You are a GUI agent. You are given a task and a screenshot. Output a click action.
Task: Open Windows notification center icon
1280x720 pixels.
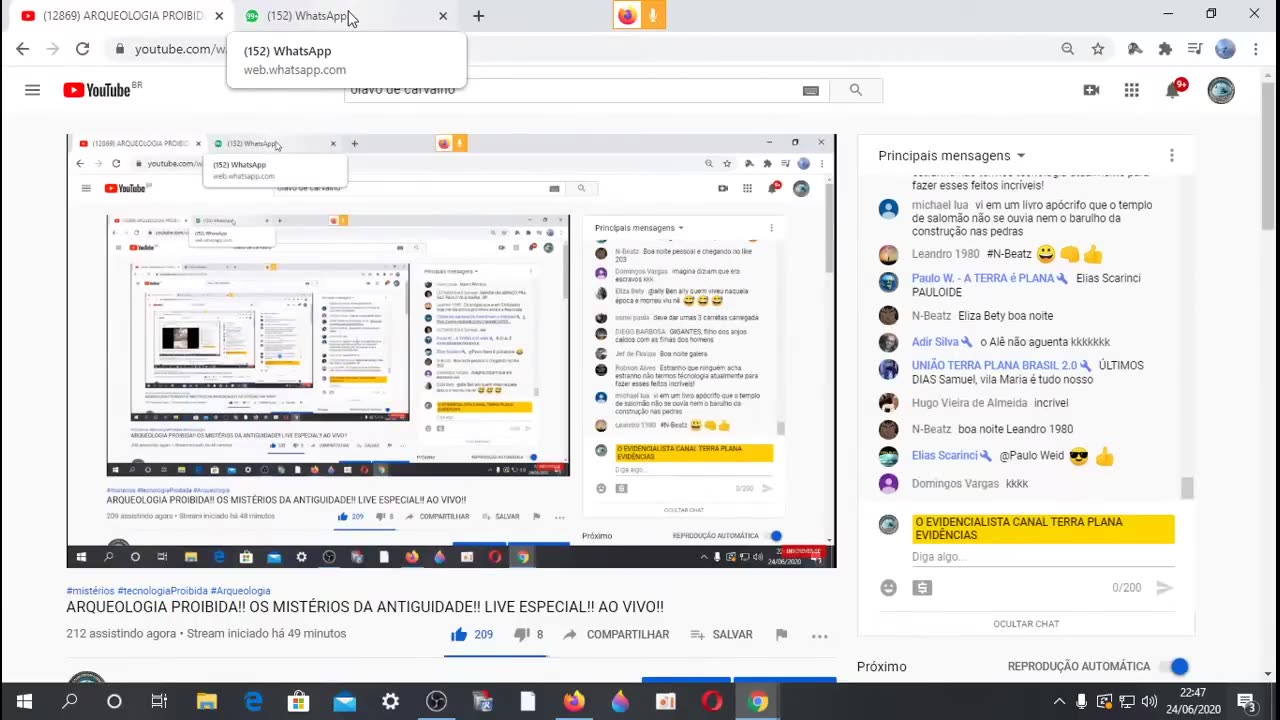pyautogui.click(x=1246, y=701)
